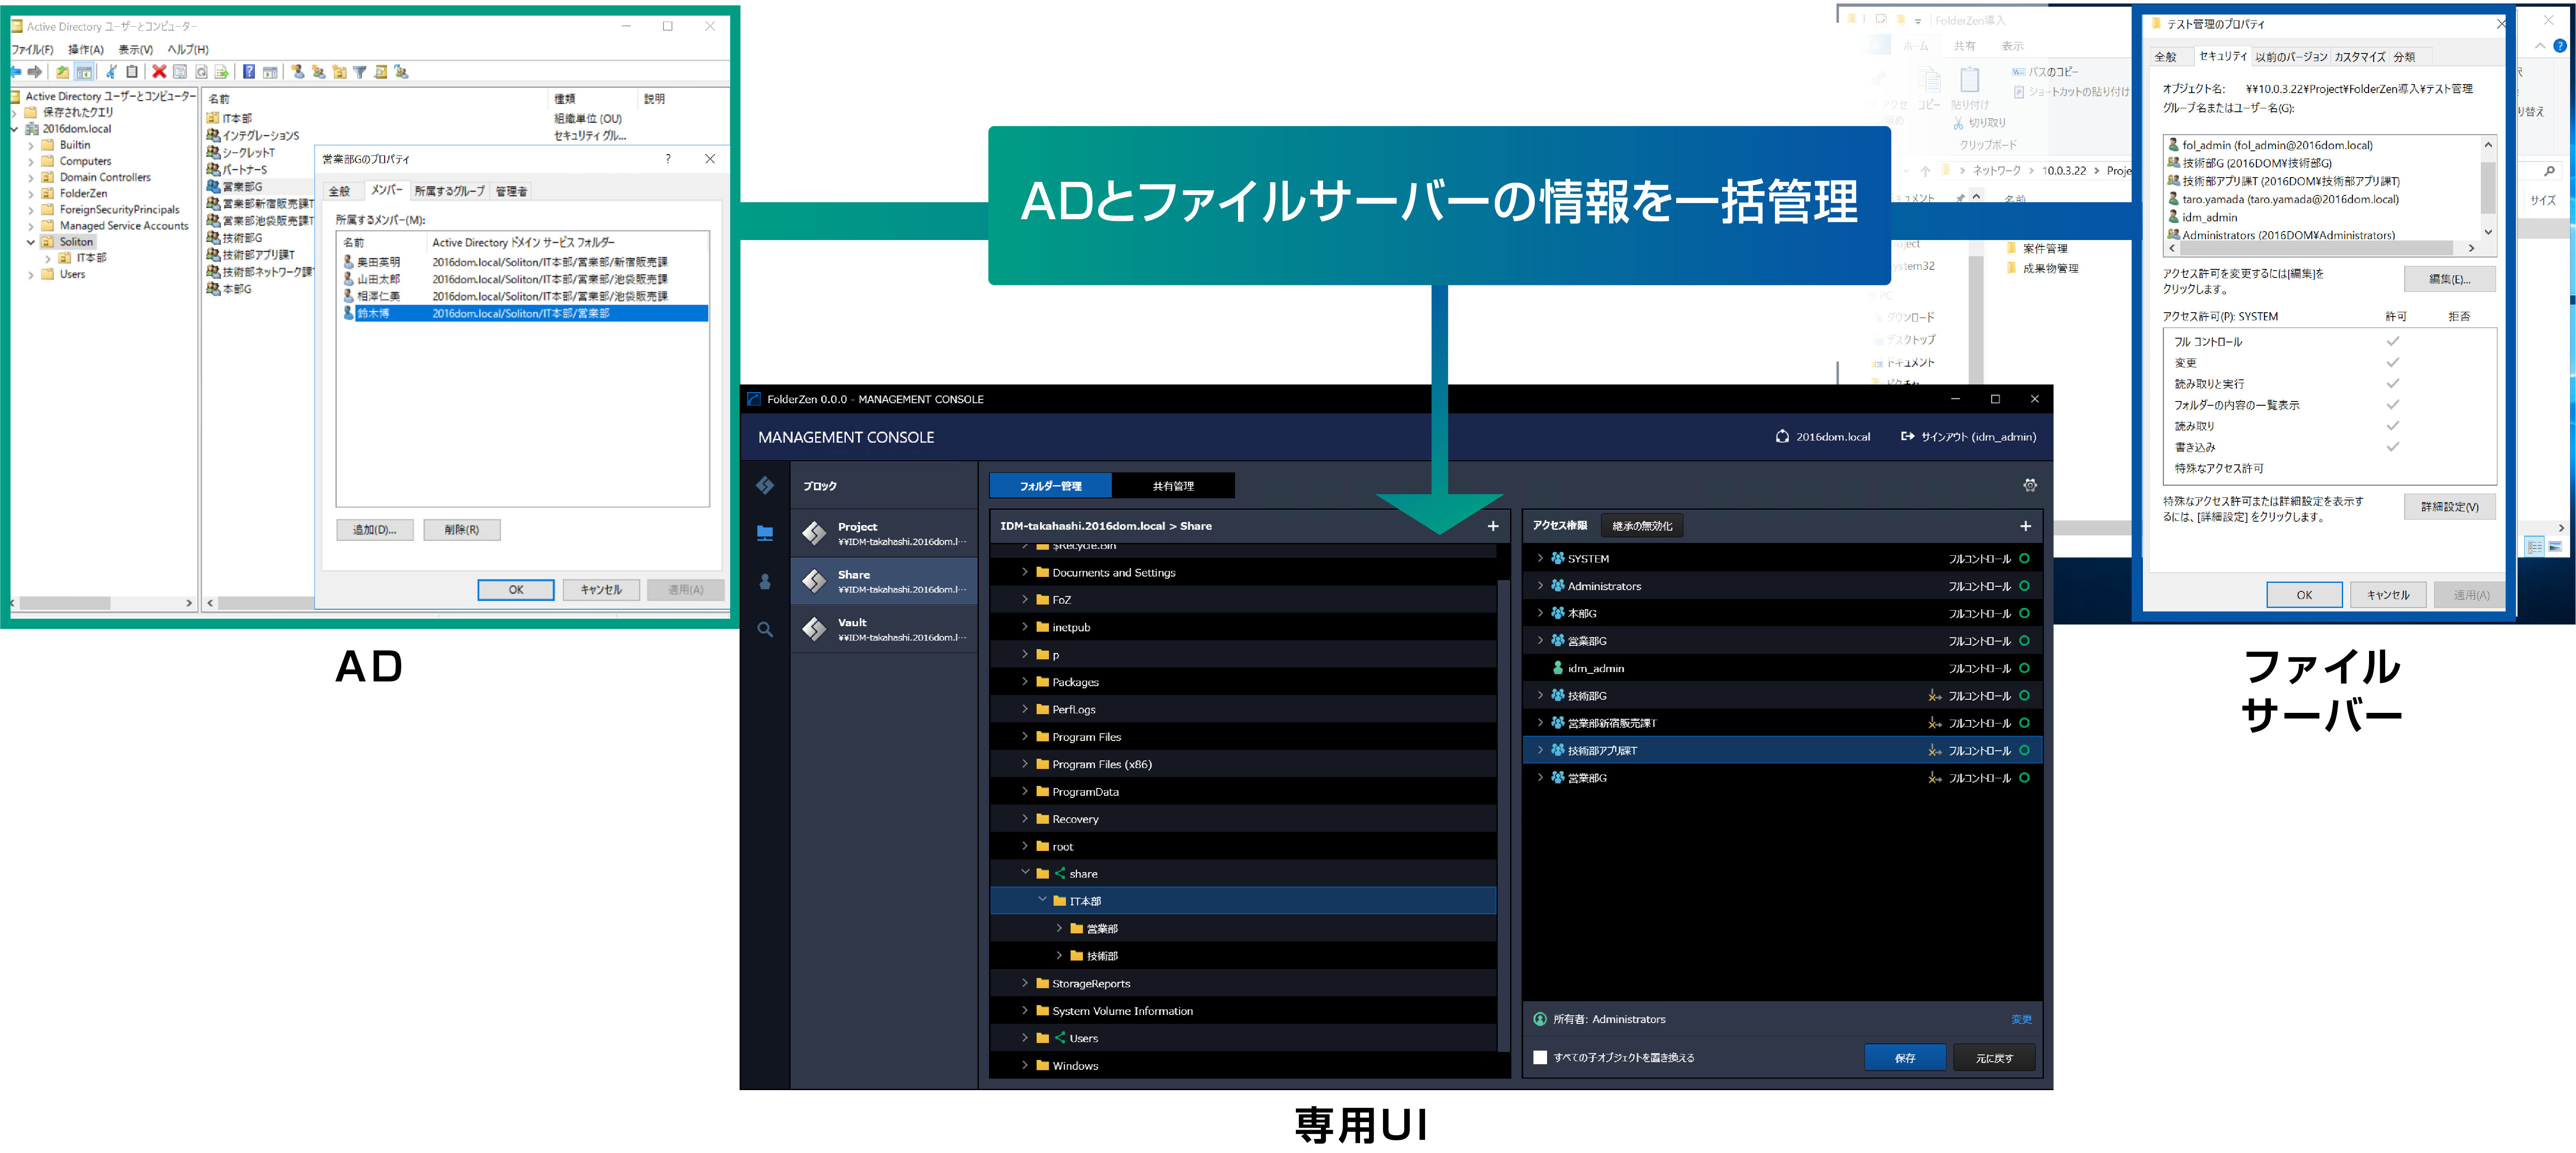This screenshot has width=2576, height=1153.
Task: Click サインアウト (idm_admin) in the console header
Action: click(x=1968, y=437)
